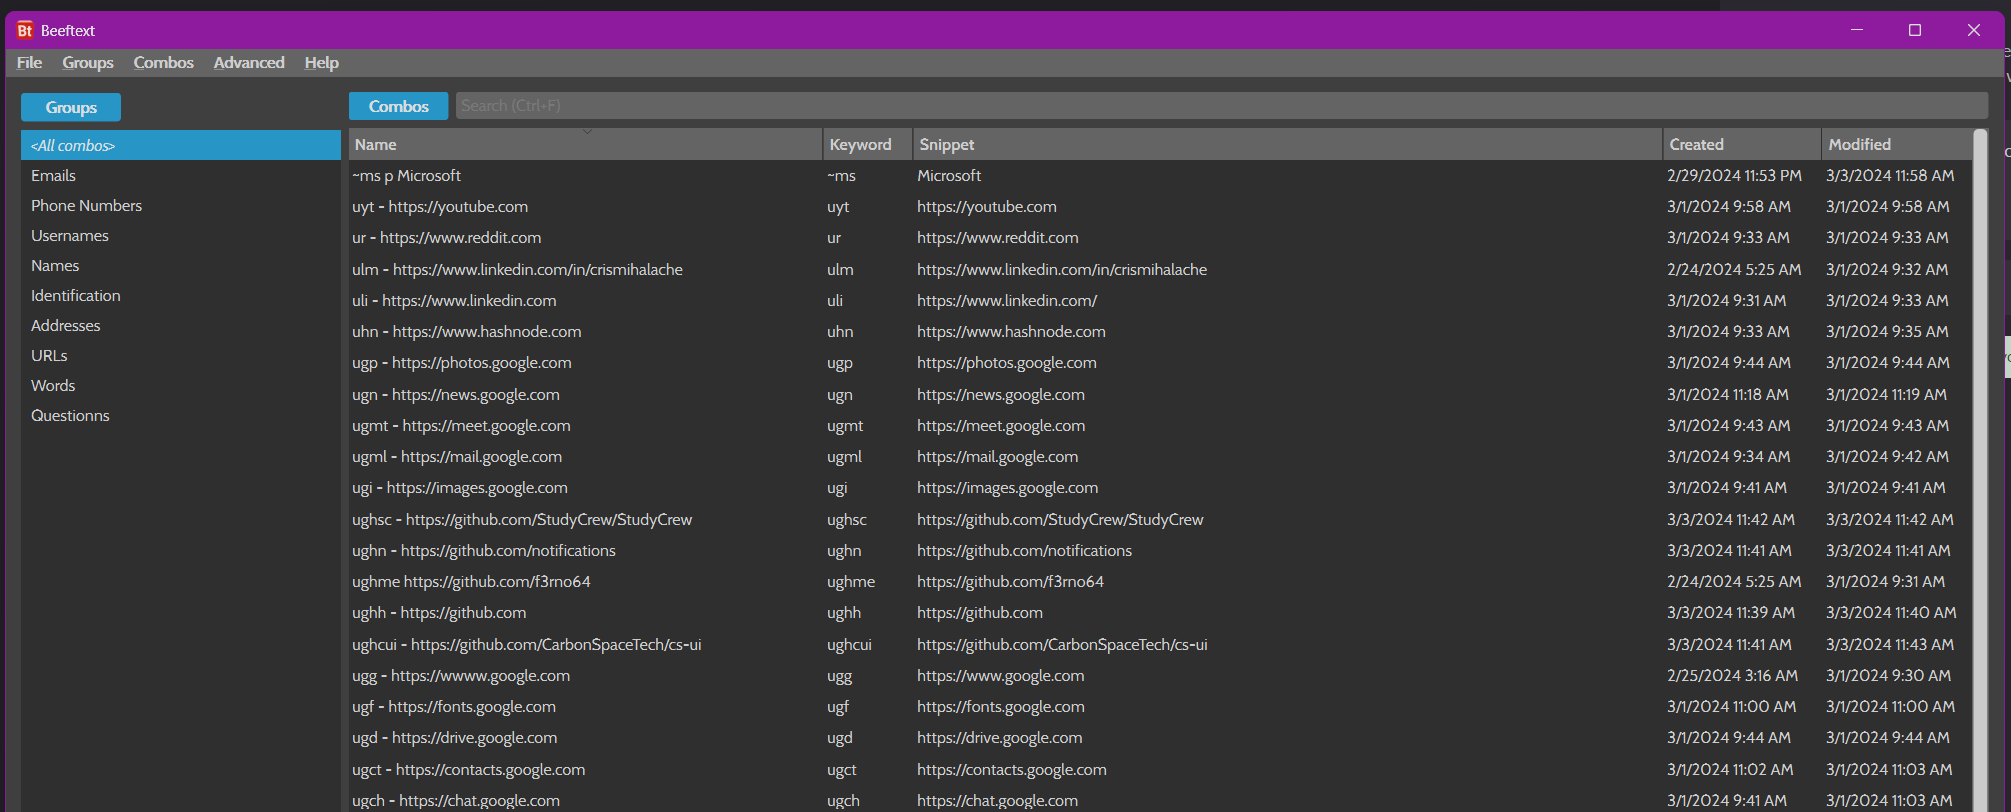This screenshot has height=812, width=2011.
Task: Select the 'uyt - https://youtube.com' combo
Action: tap(440, 206)
